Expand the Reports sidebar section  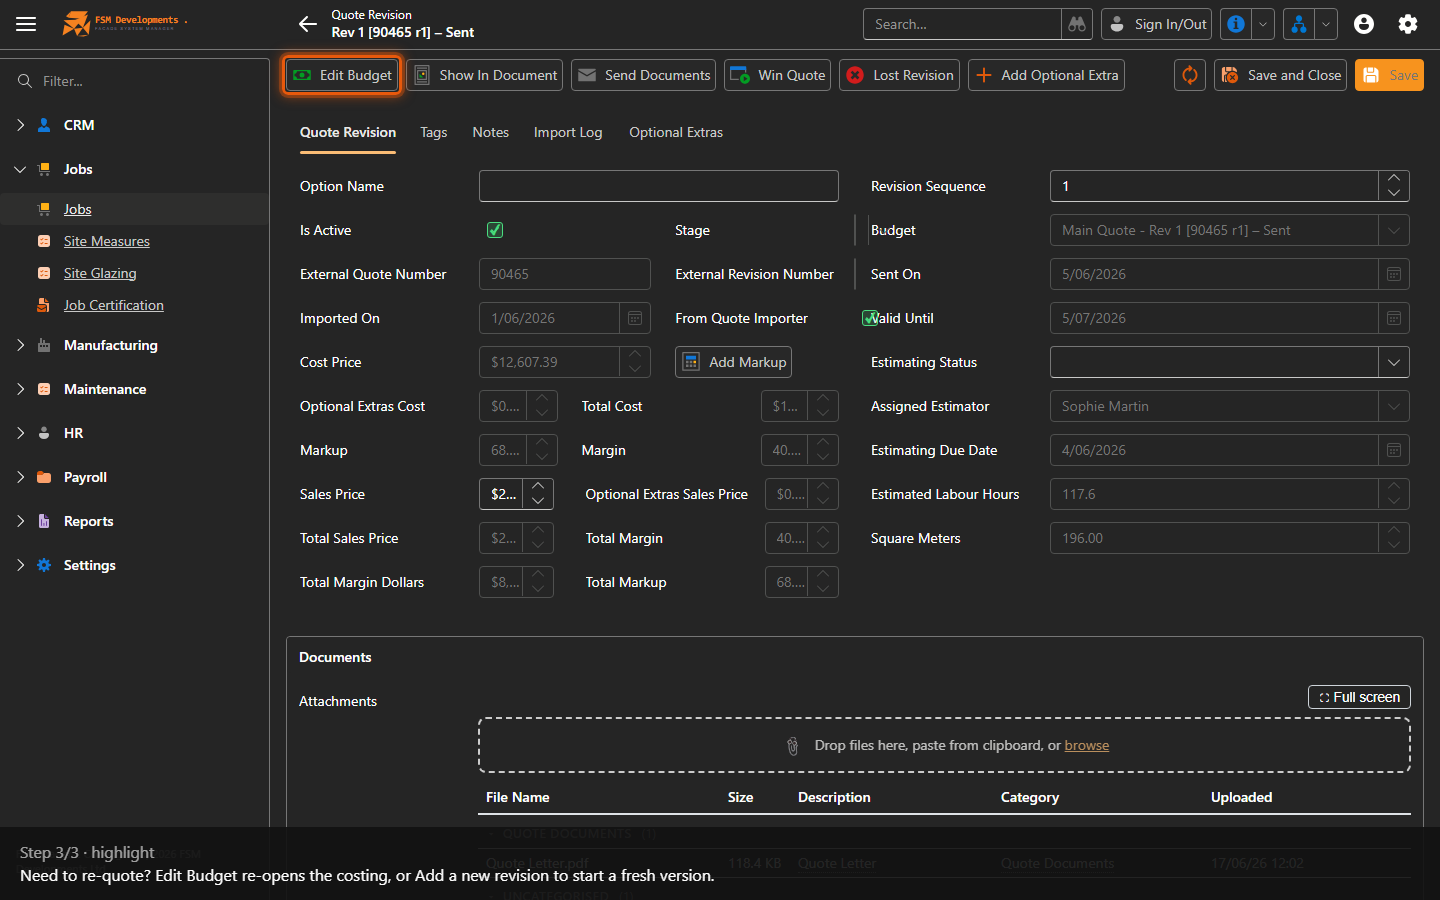click(x=20, y=521)
